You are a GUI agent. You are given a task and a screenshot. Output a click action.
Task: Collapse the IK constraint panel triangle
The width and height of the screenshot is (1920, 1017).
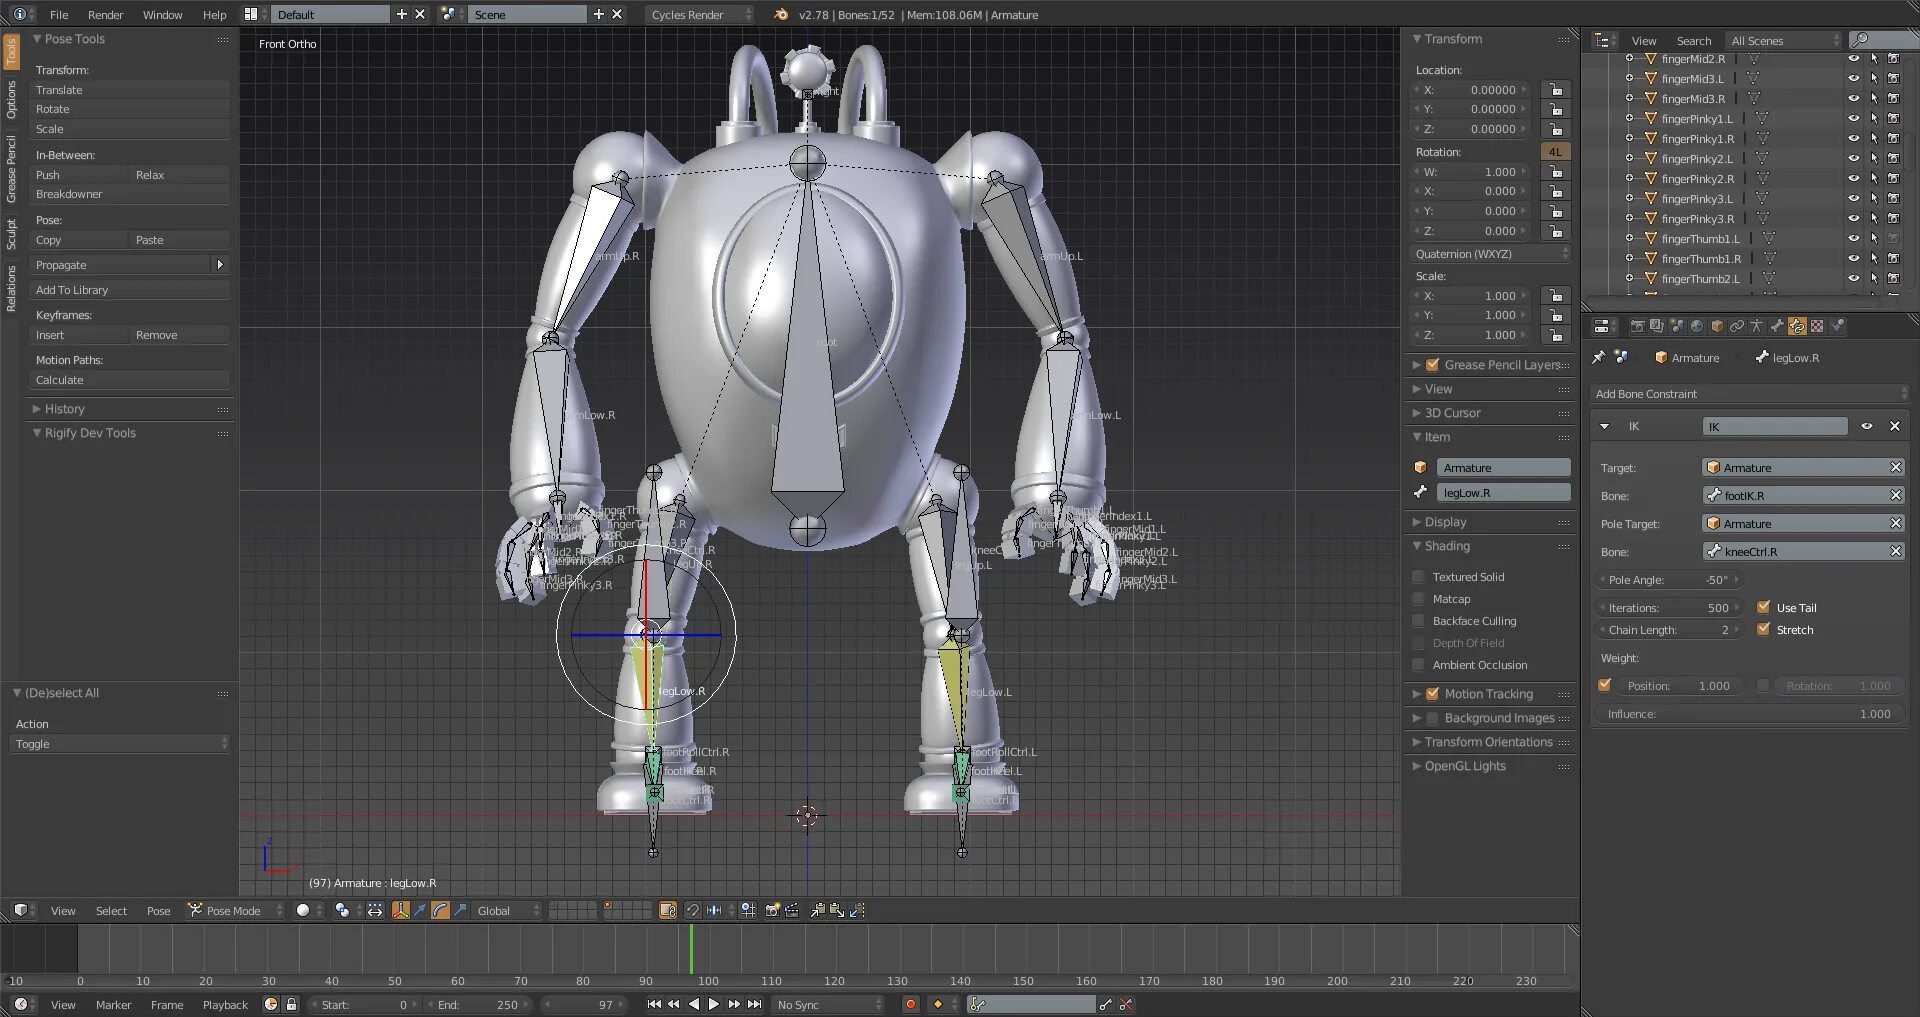point(1605,426)
